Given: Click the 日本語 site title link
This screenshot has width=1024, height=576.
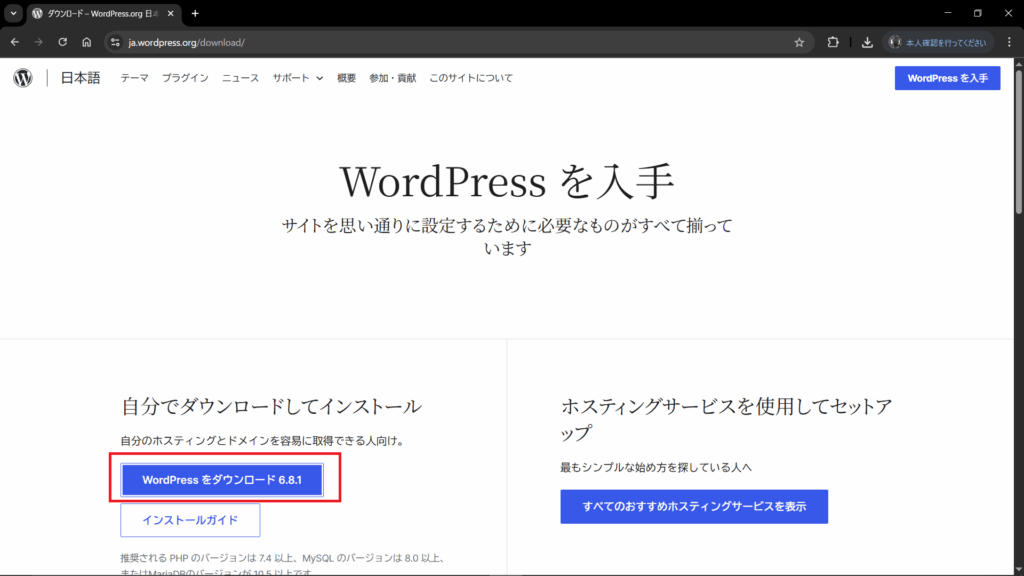Looking at the screenshot, I should click(x=80, y=78).
